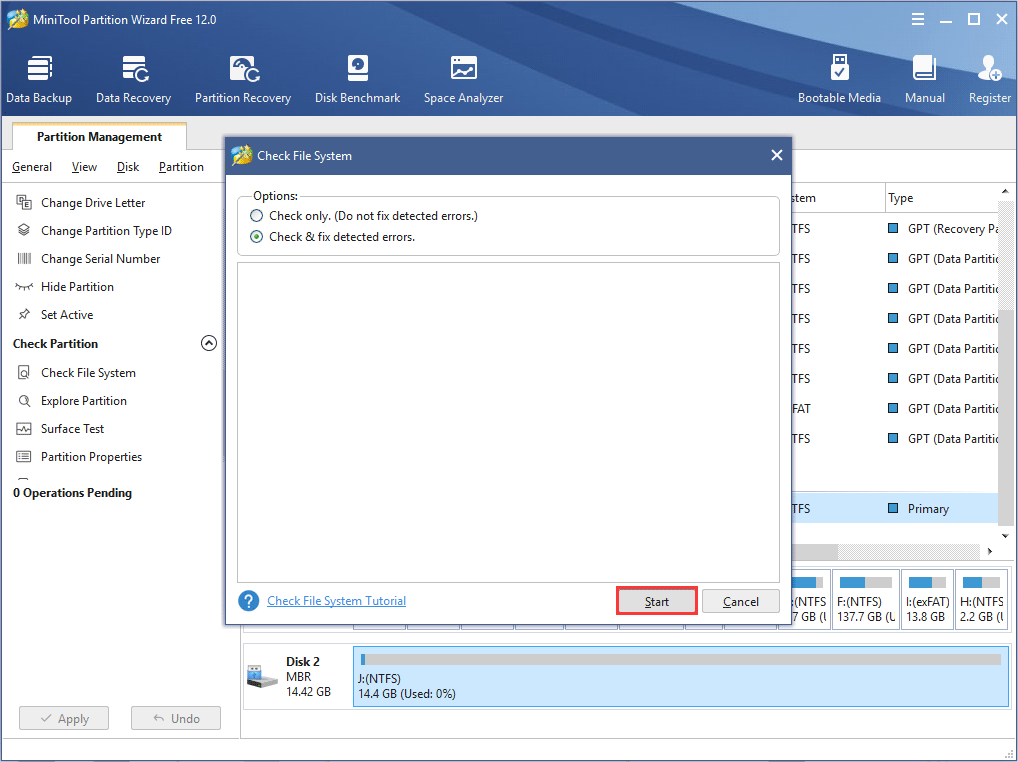Open Explore Partition
The width and height of the screenshot is (1018, 762).
click(x=71, y=400)
